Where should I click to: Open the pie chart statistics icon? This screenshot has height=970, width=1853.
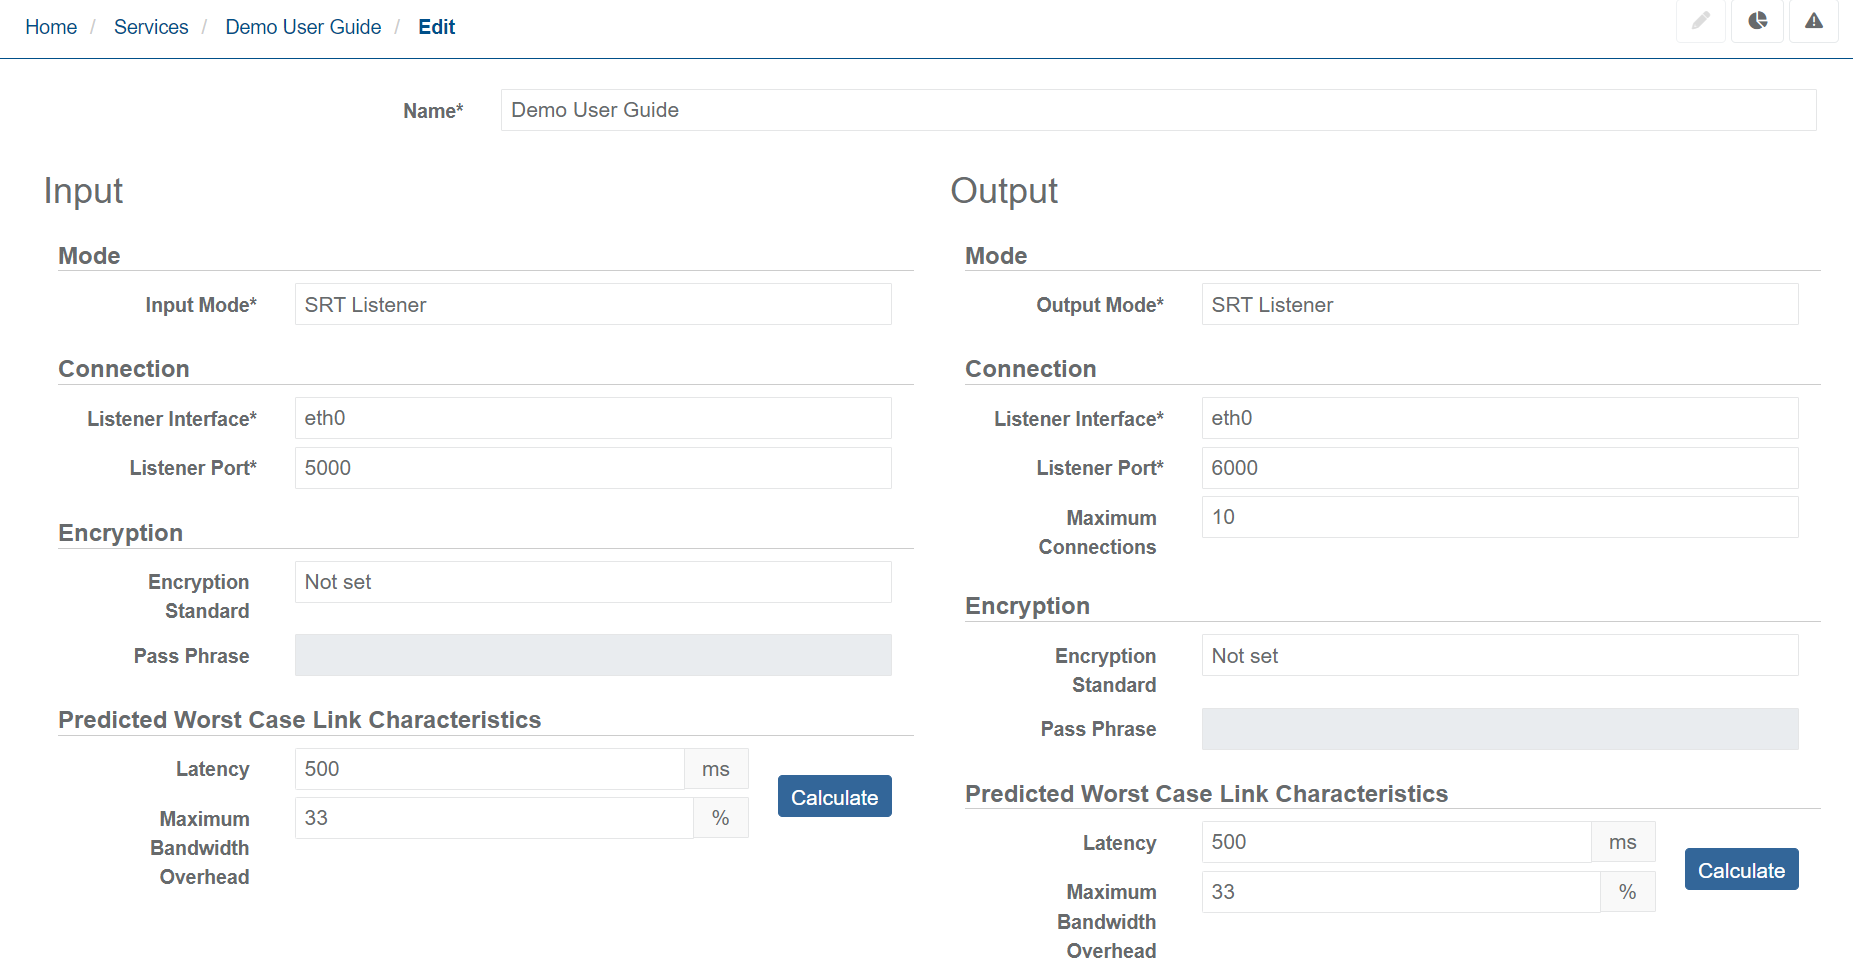[1757, 21]
